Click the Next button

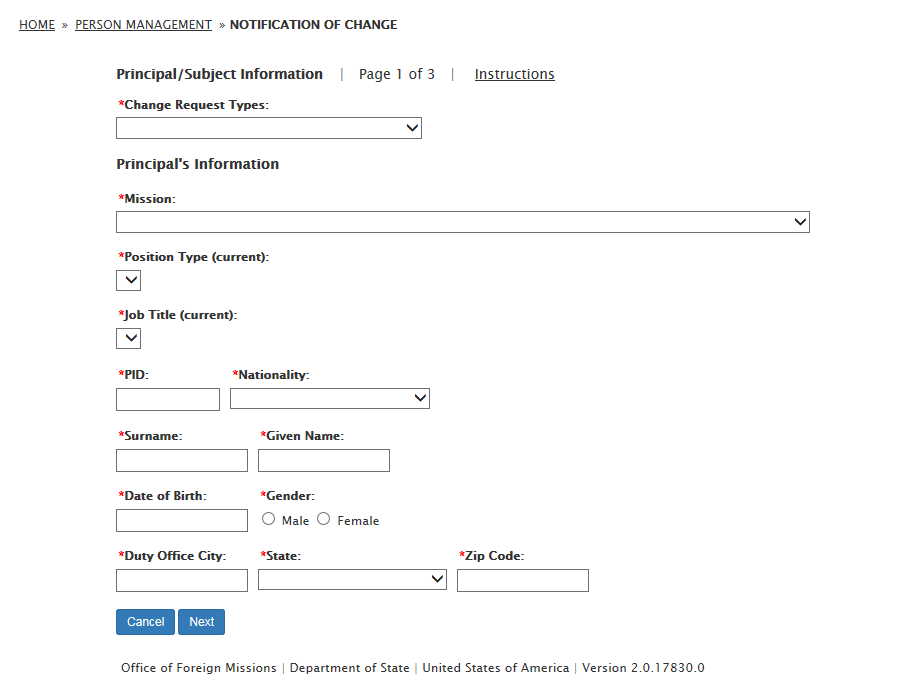coord(202,622)
